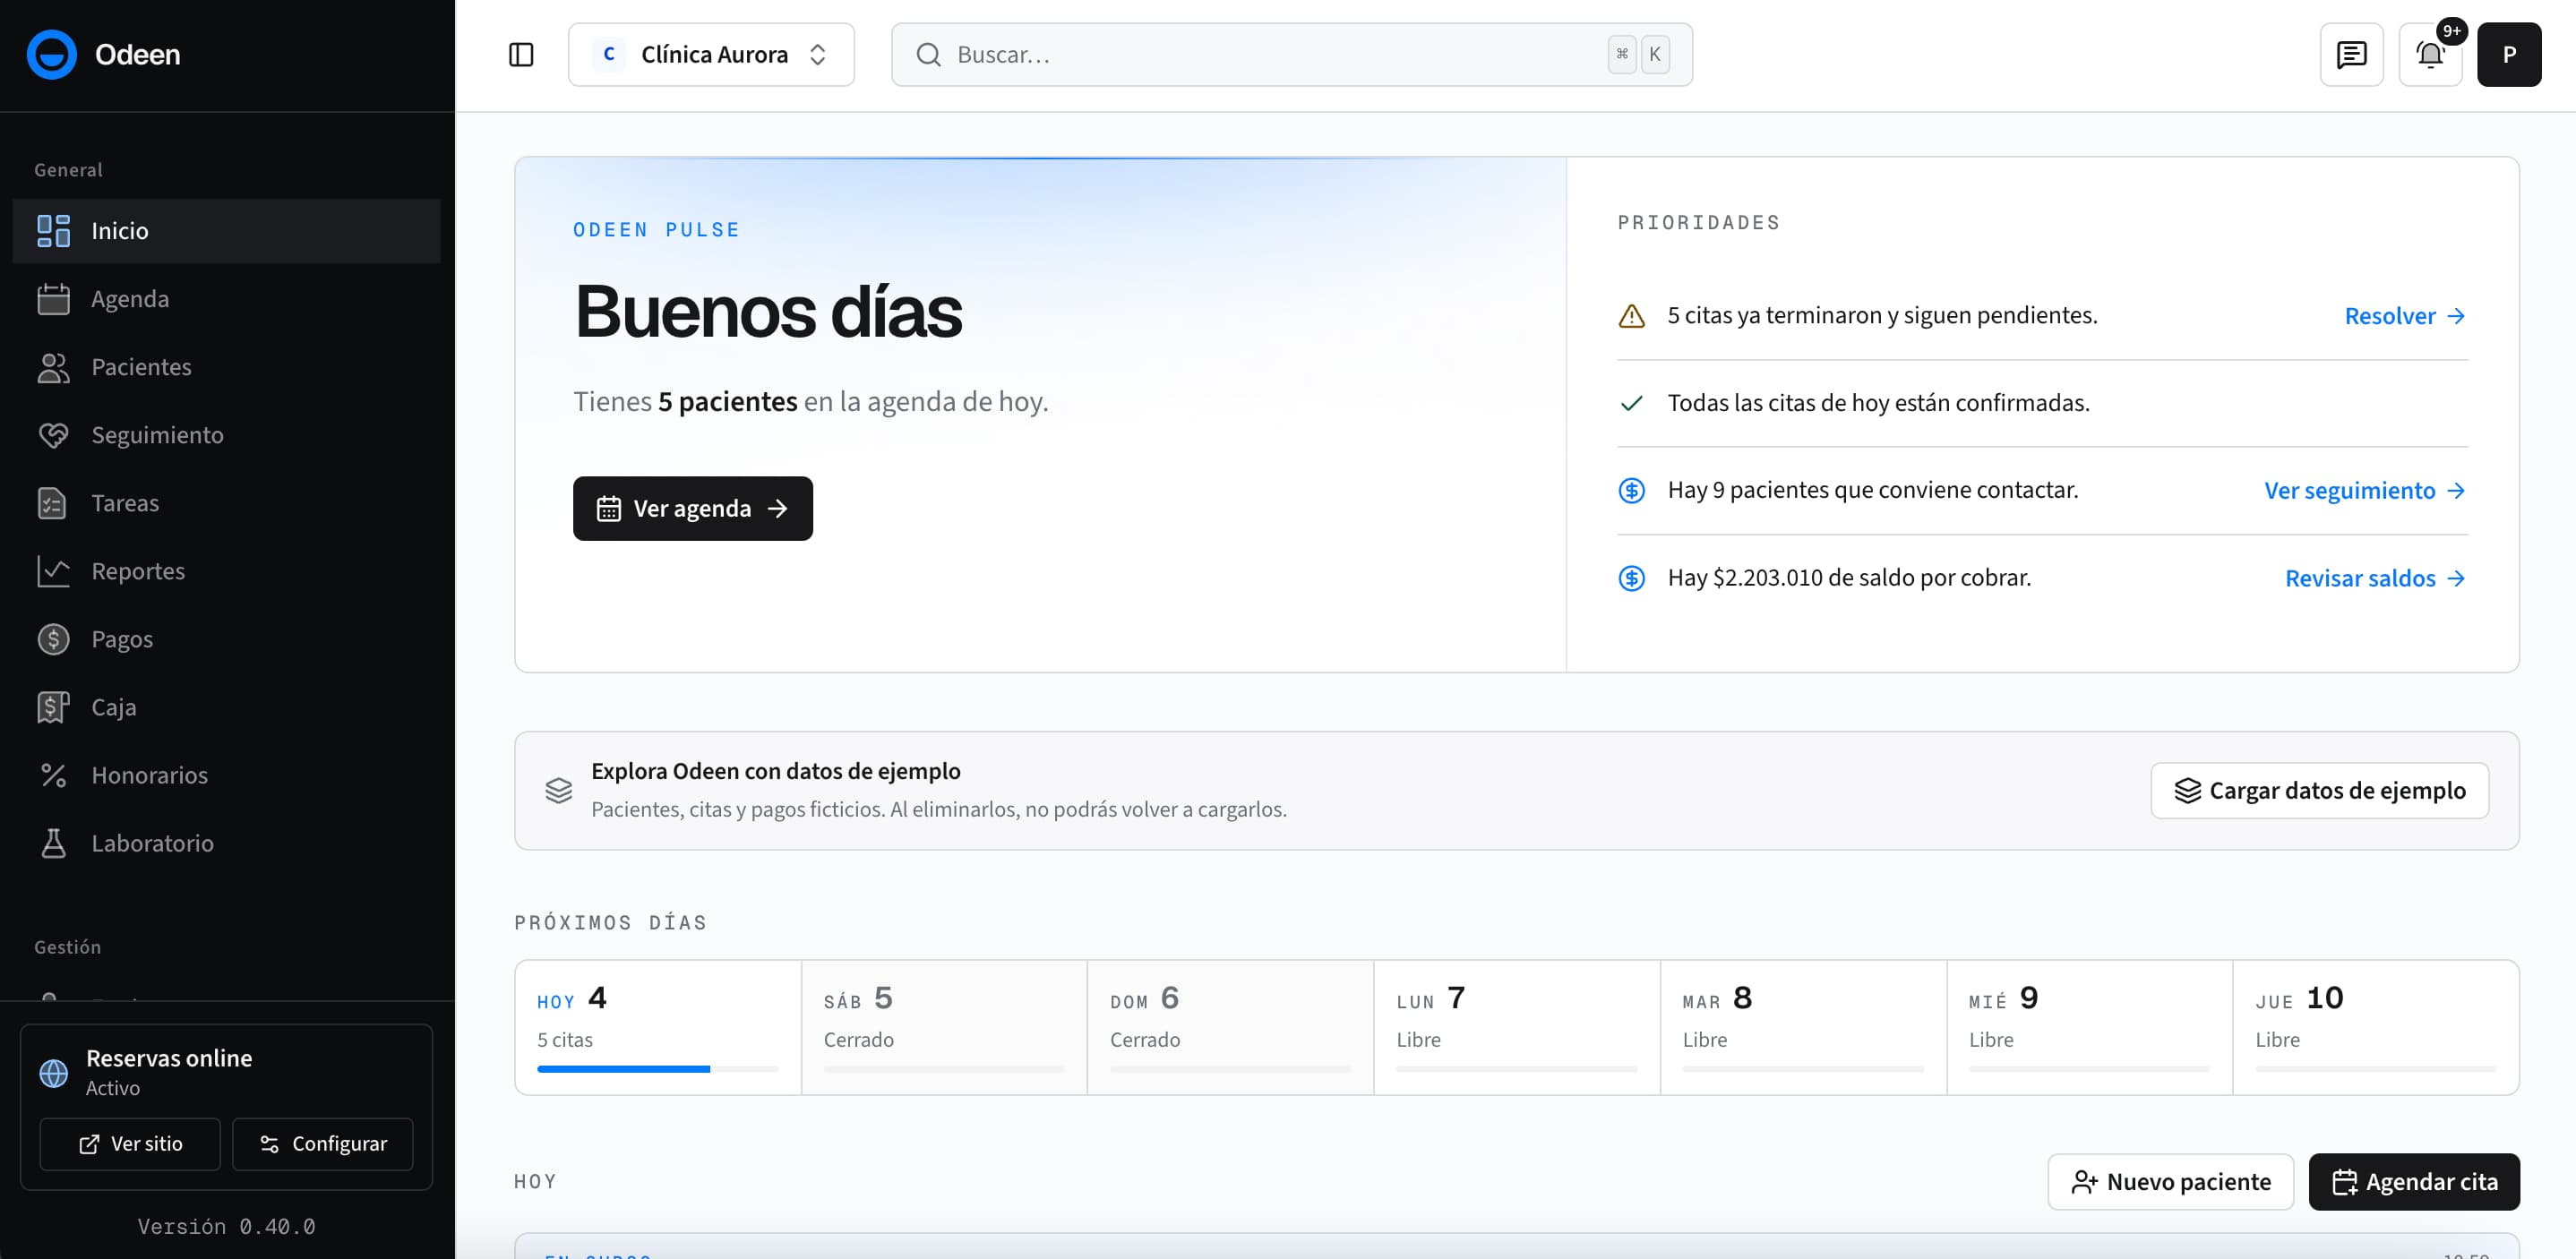Open Honorarios in the sidebar

(x=226, y=774)
